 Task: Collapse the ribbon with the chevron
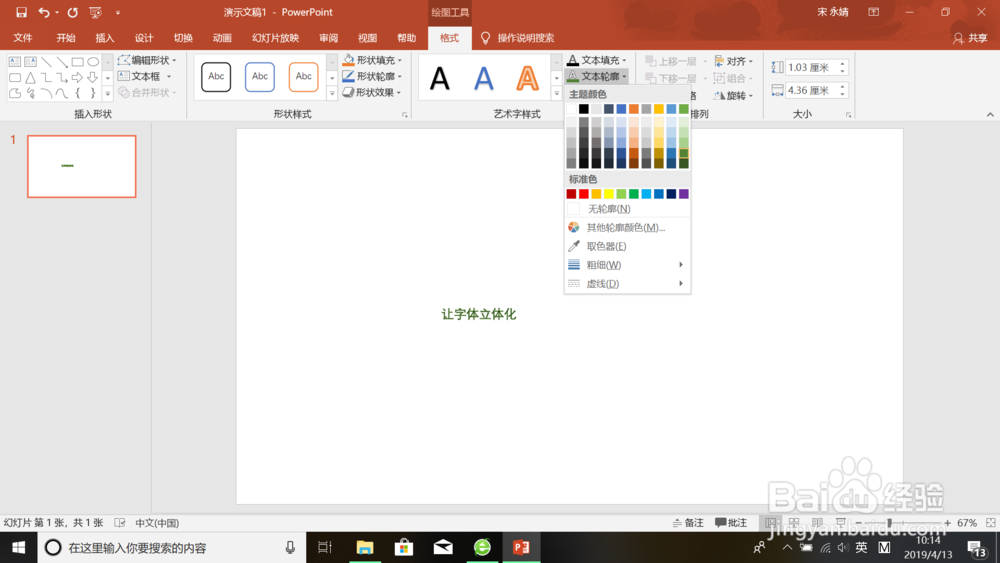point(990,115)
